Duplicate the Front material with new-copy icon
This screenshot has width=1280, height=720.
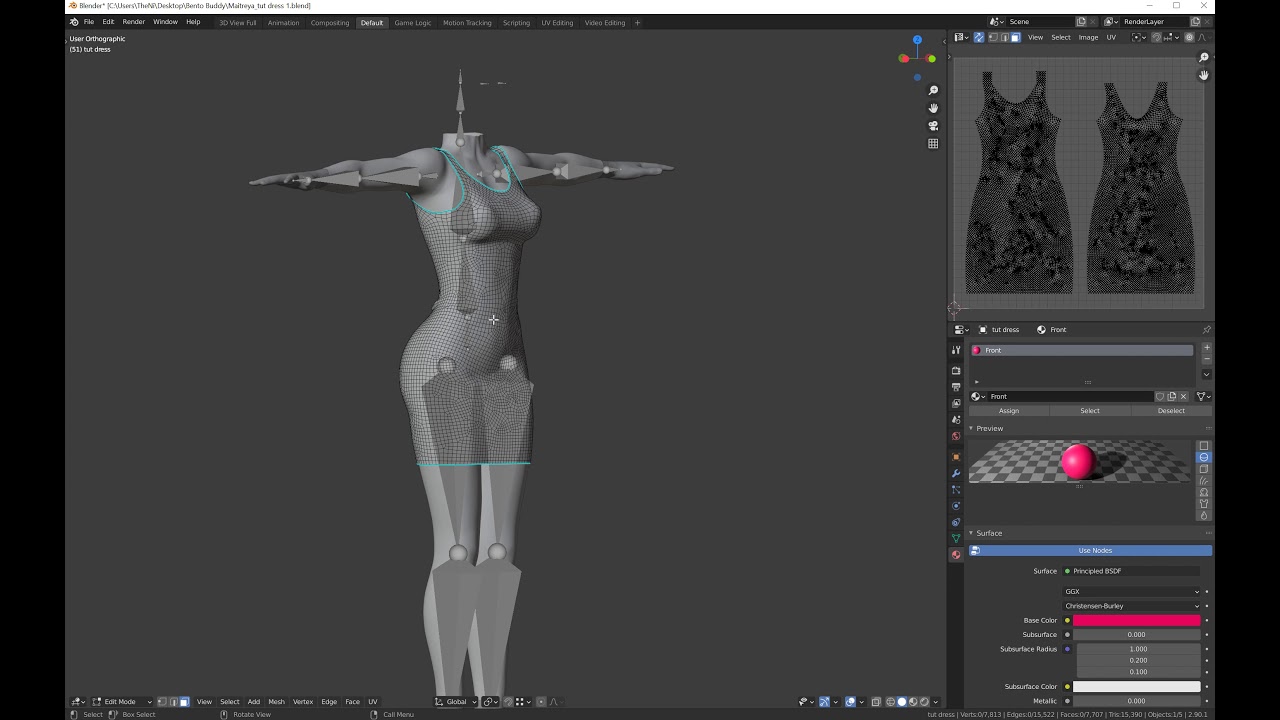click(x=1172, y=396)
